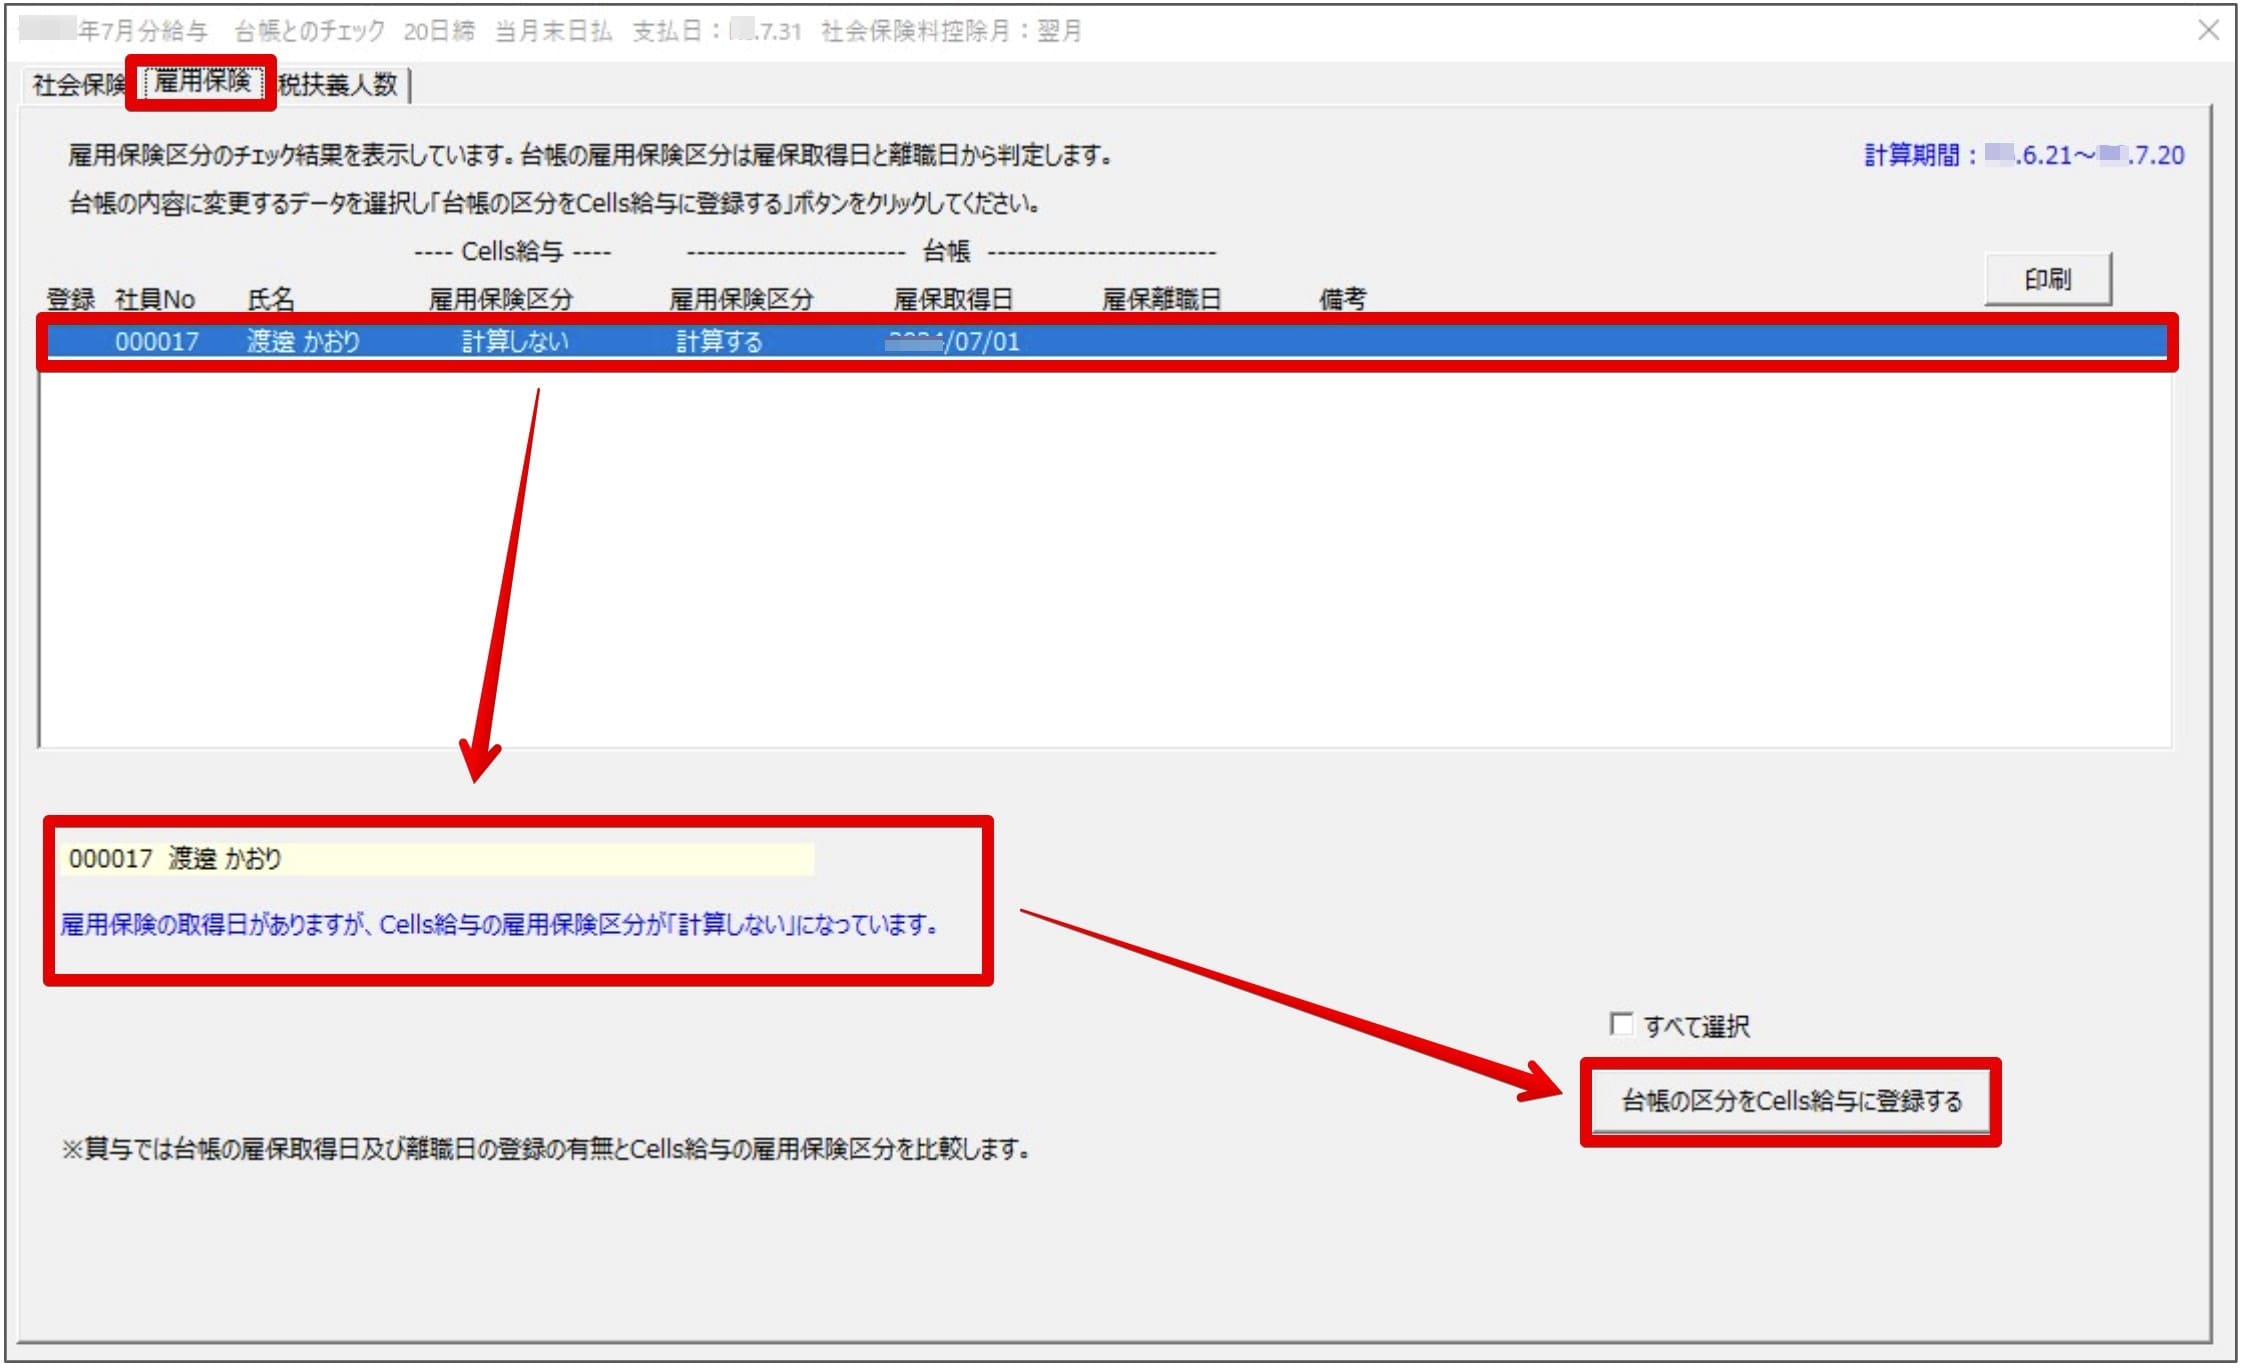
Task: Click the 印刷 print button
Action: (x=2047, y=279)
